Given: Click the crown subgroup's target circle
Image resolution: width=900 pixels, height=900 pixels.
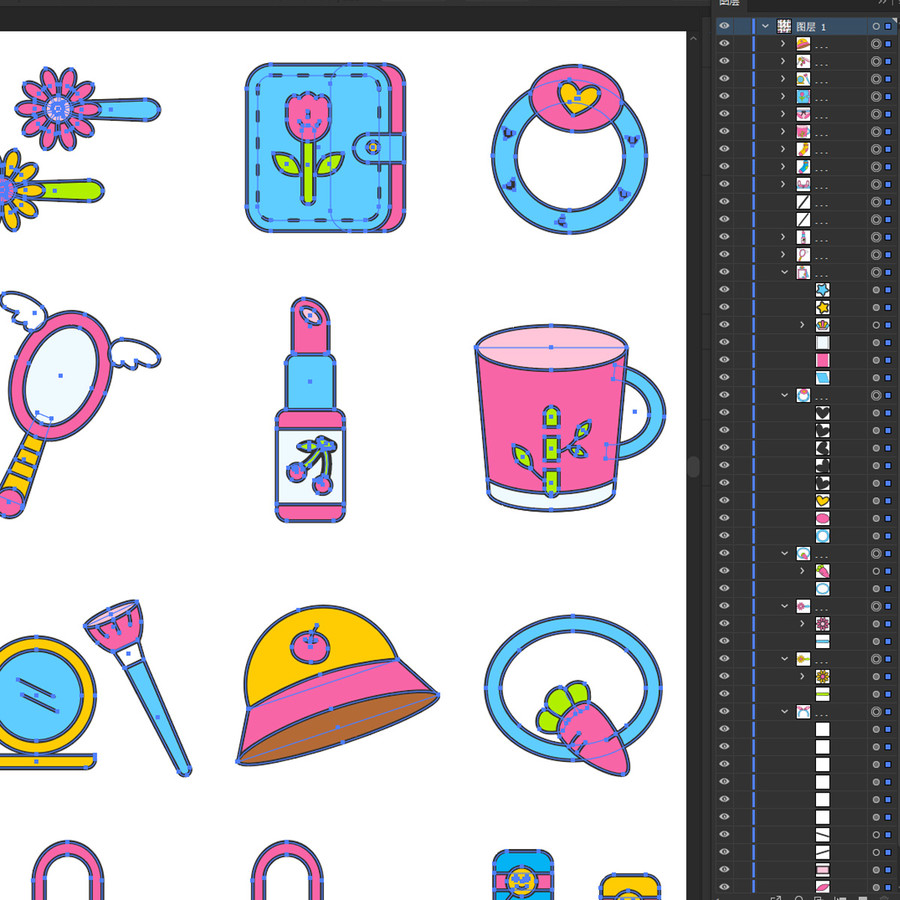Looking at the screenshot, I should [876, 325].
